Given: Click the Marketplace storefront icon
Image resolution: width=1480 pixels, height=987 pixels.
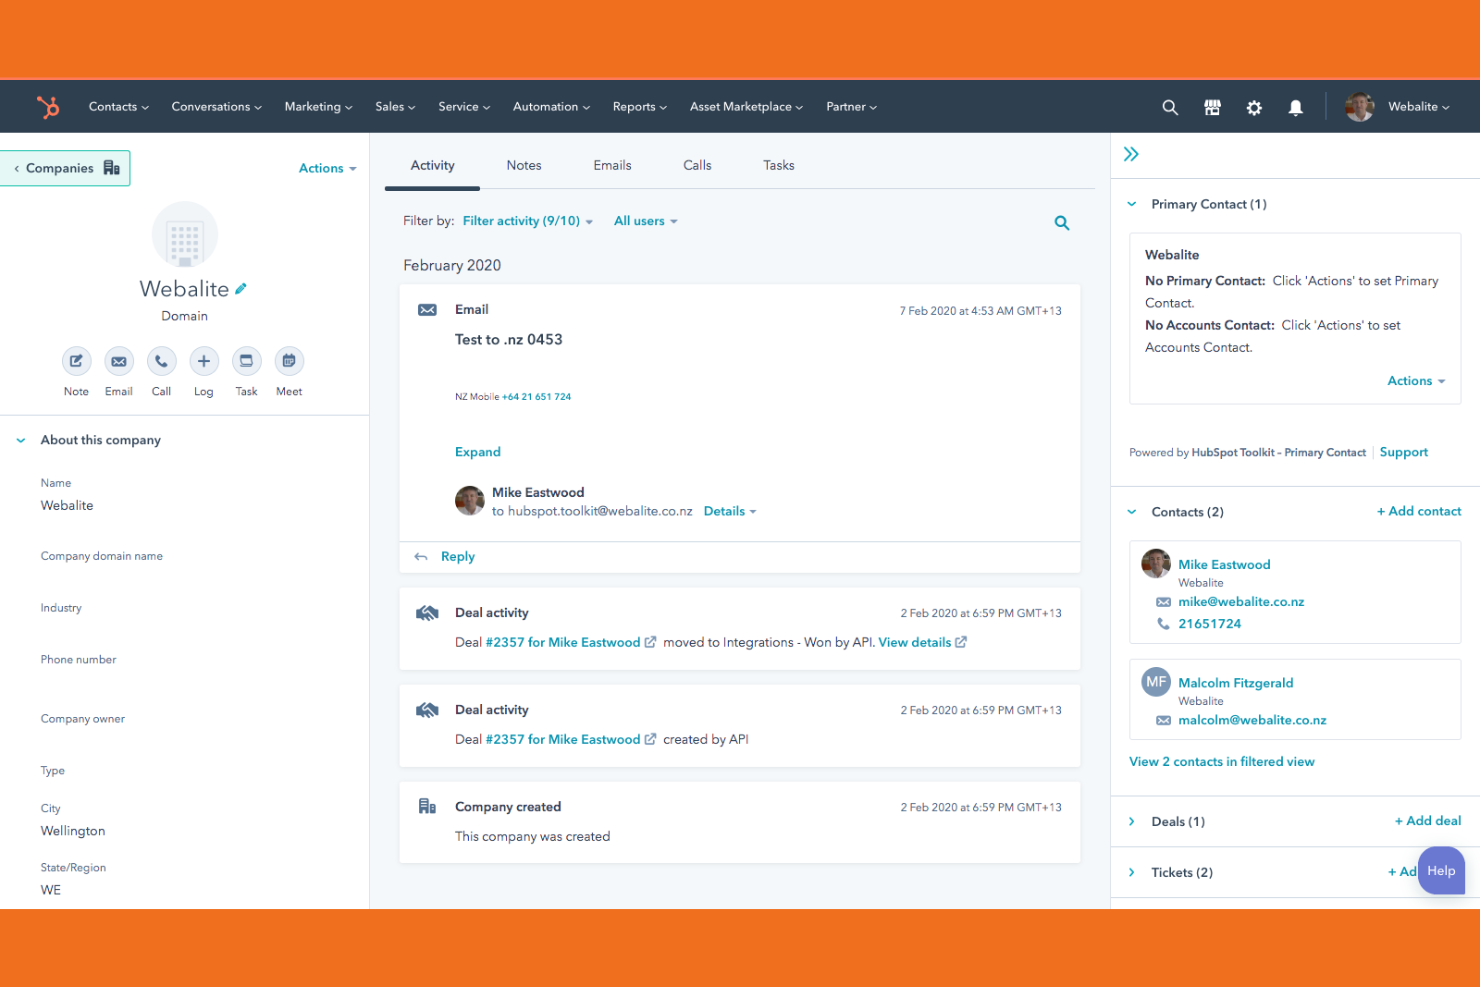Looking at the screenshot, I should click(1212, 107).
